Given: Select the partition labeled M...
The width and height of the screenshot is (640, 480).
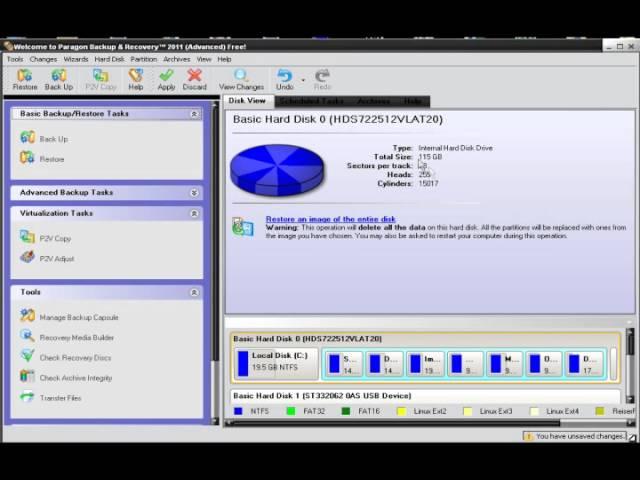Looking at the screenshot, I should [505, 363].
